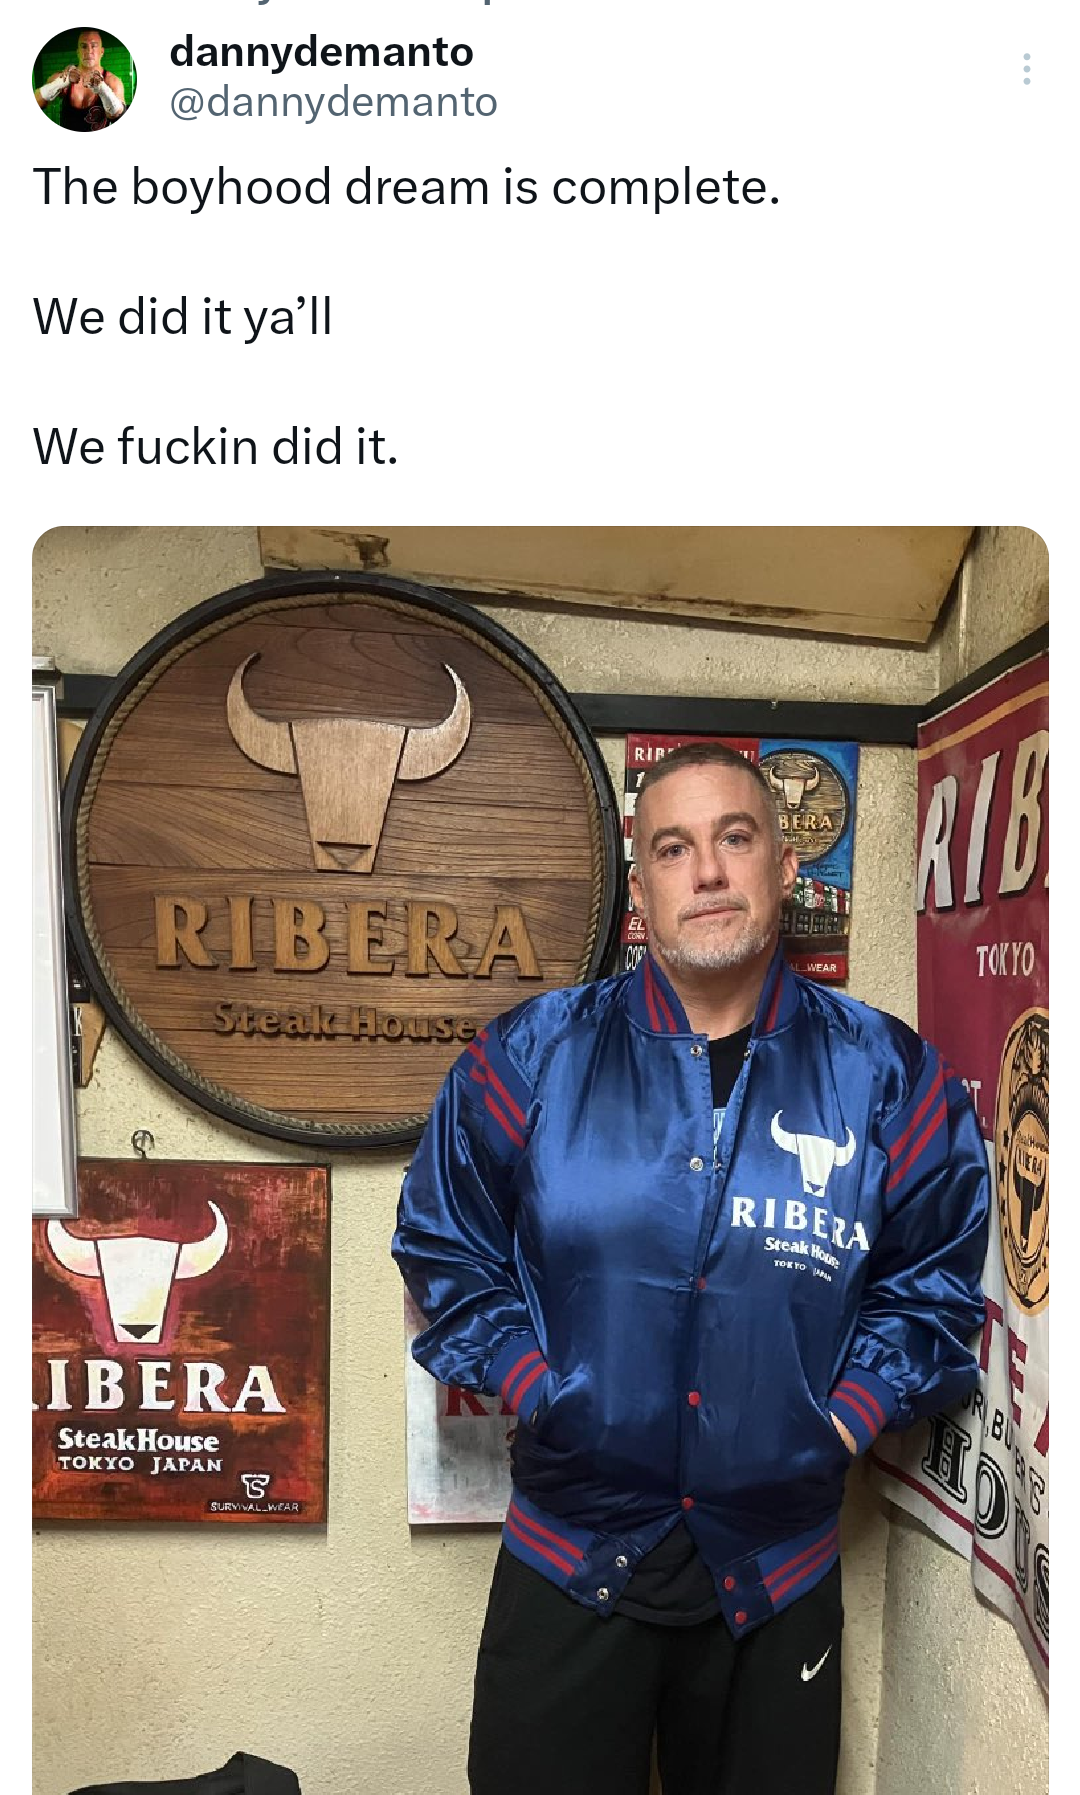Click the line 'We did it ya'll'
The width and height of the screenshot is (1080, 1795).
(182, 316)
